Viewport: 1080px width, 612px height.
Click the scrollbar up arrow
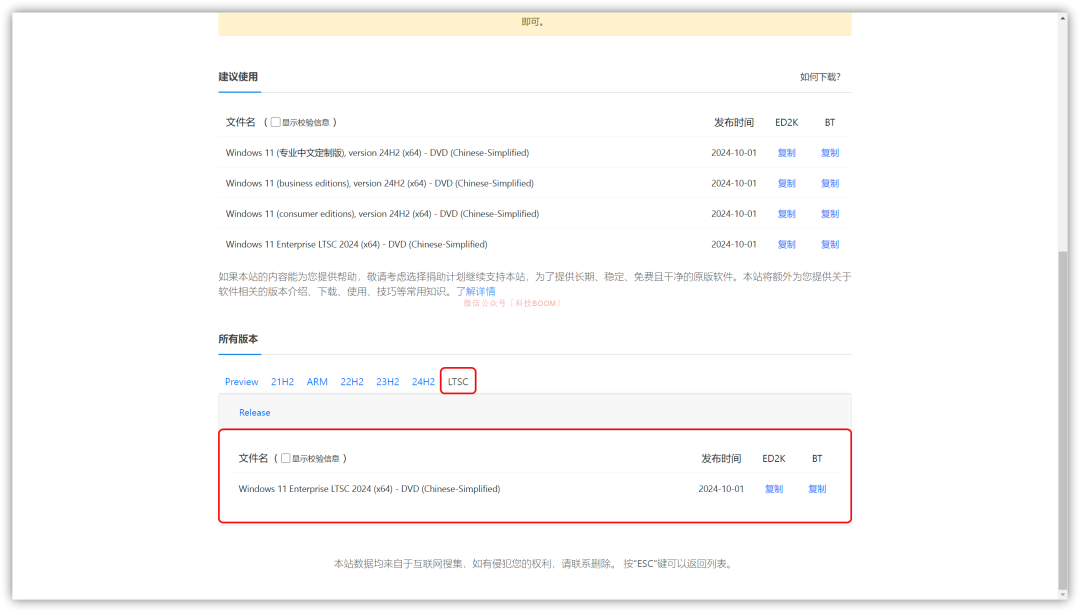pos(1063,19)
